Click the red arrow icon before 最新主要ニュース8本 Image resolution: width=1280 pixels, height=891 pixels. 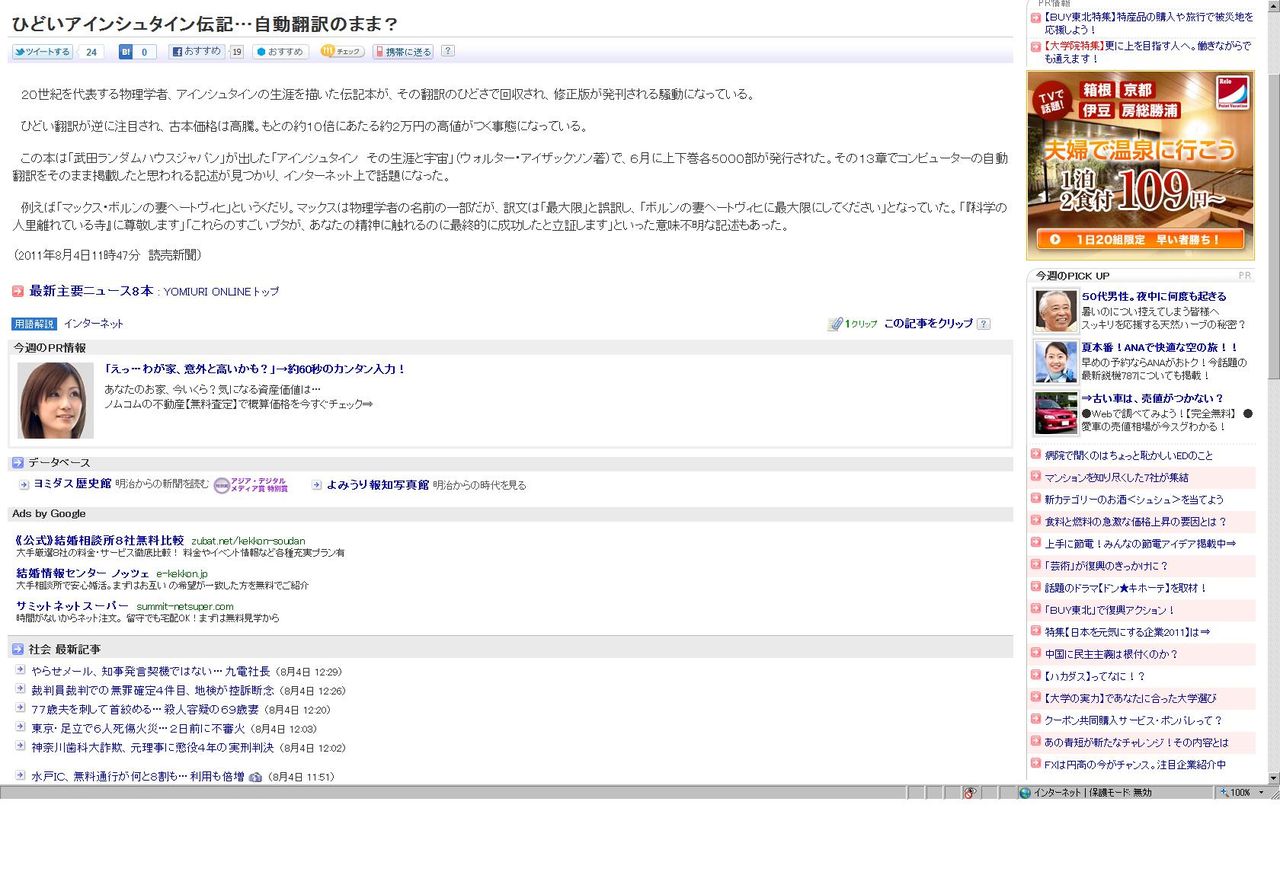[x=18, y=291]
